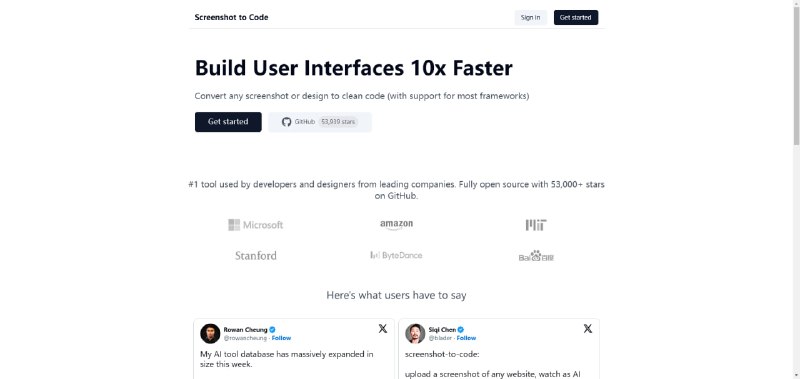Click the Screenshot to Code logo text

pos(231,17)
